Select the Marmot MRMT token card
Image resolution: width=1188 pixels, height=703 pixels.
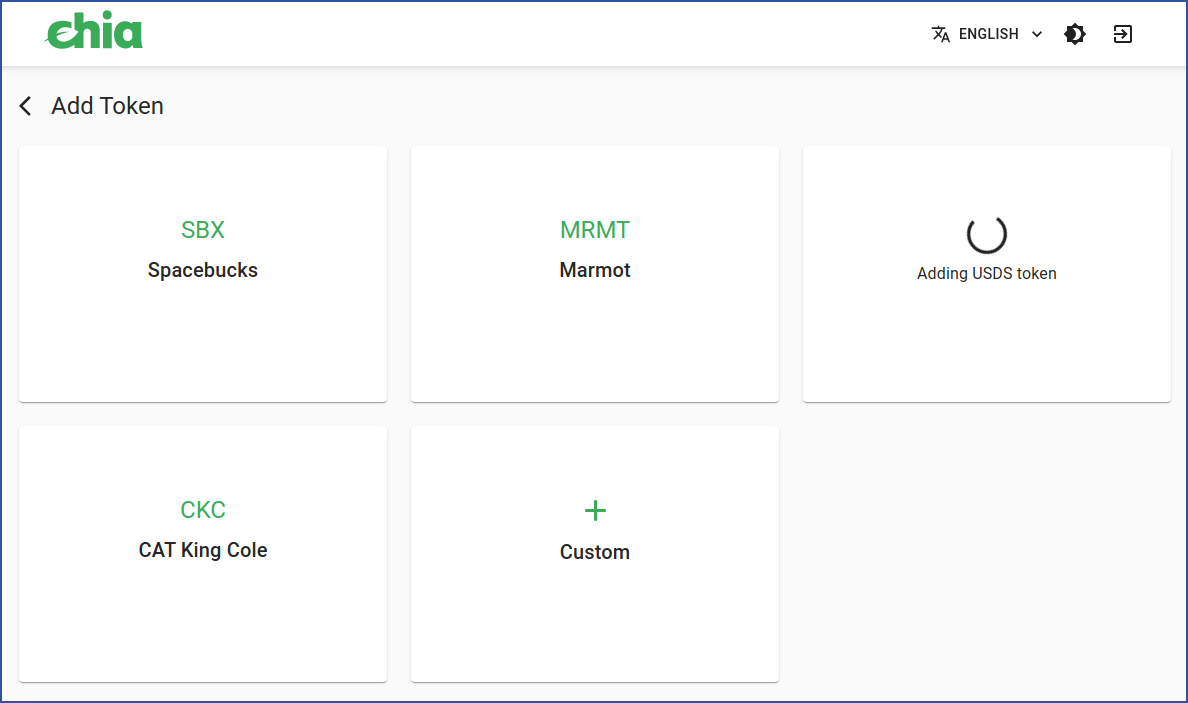(595, 274)
